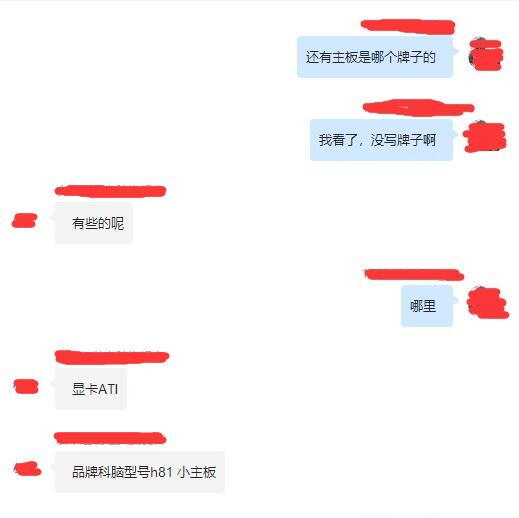Select the short blue message '哪里'
This screenshot has width=519, height=518.
pos(427,306)
